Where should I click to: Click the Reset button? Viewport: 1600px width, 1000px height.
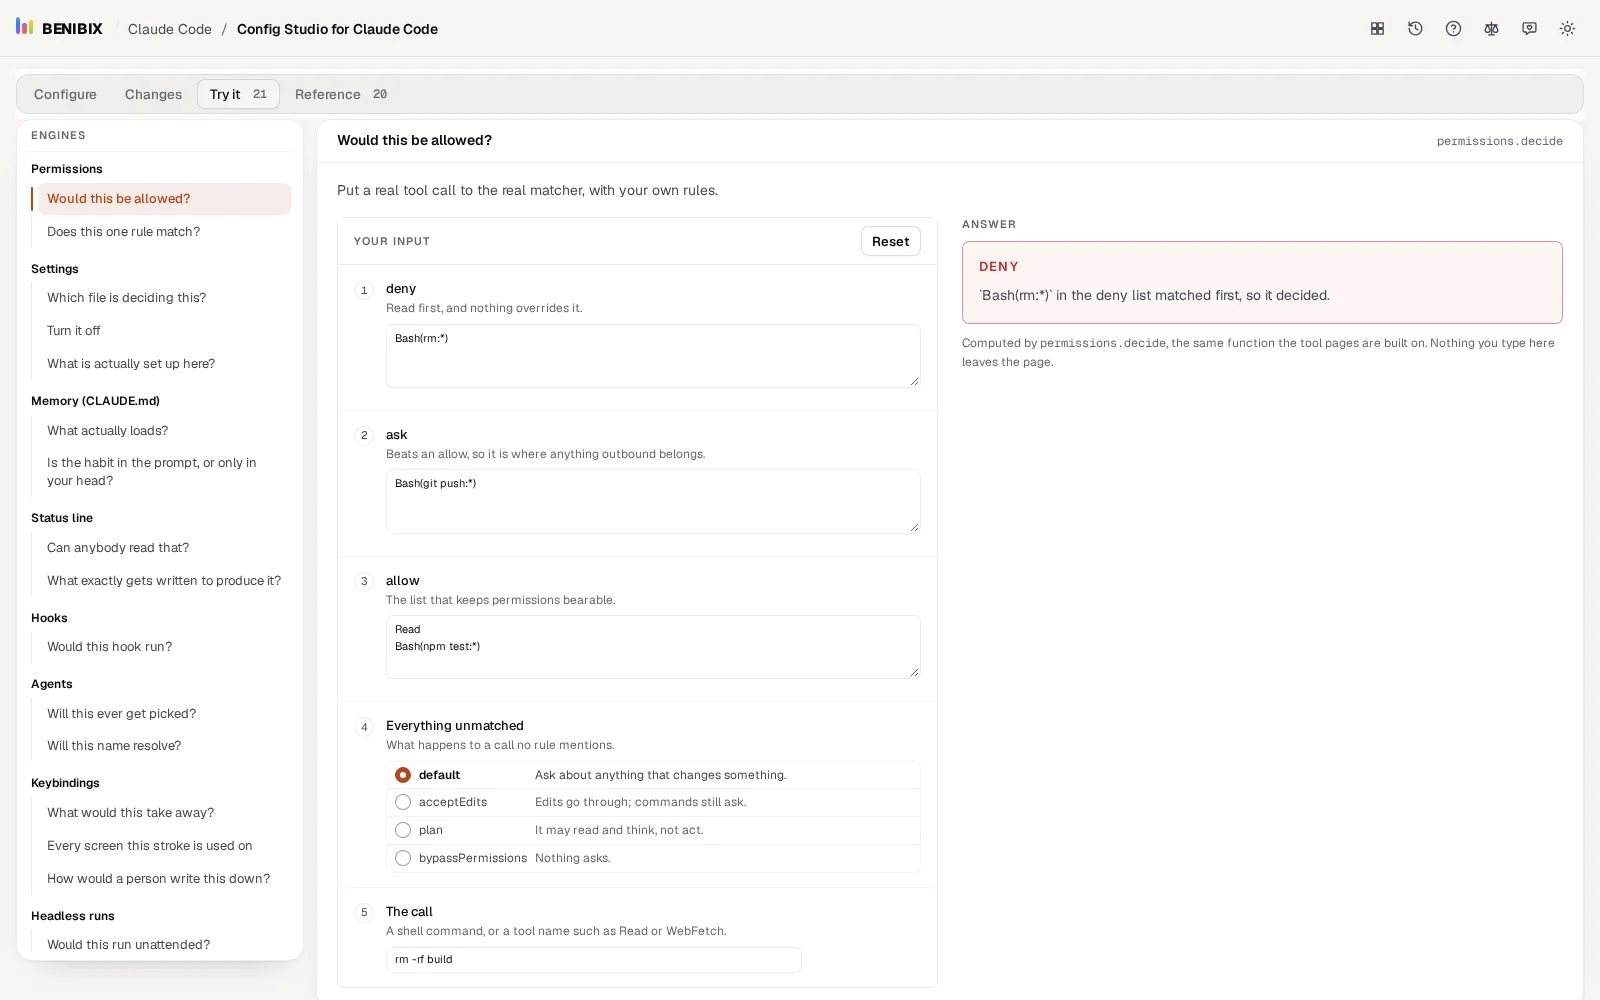(x=890, y=241)
